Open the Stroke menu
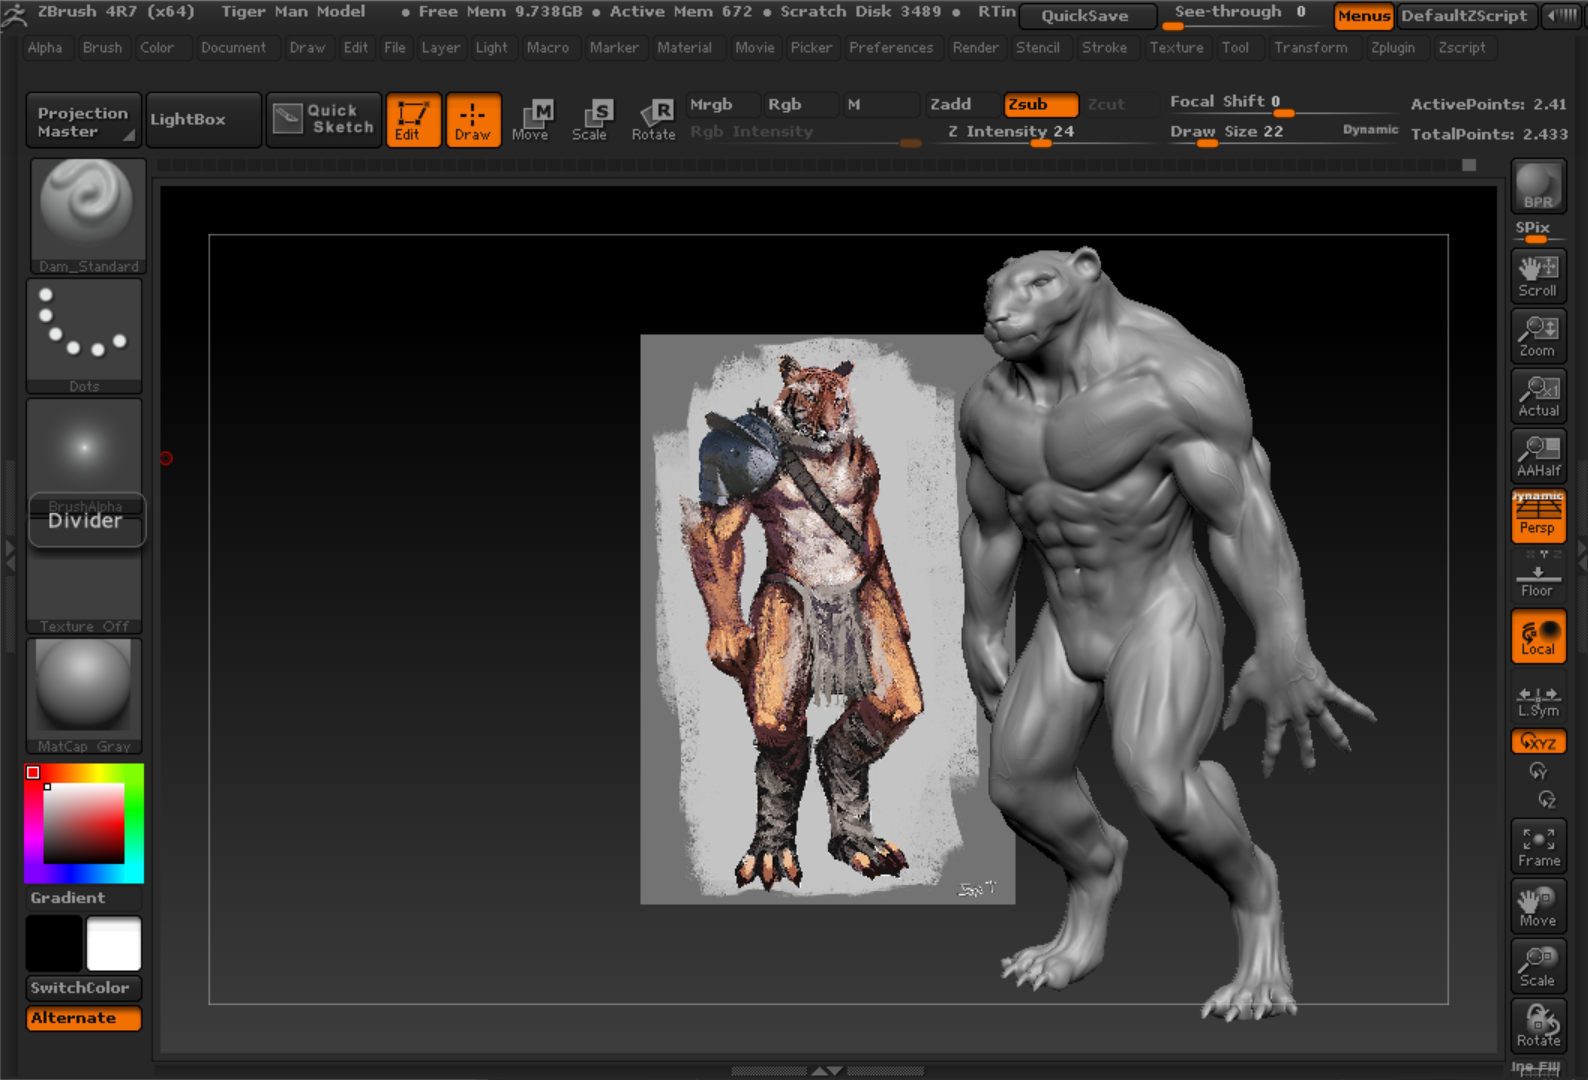The image size is (1588, 1080). [x=1104, y=47]
